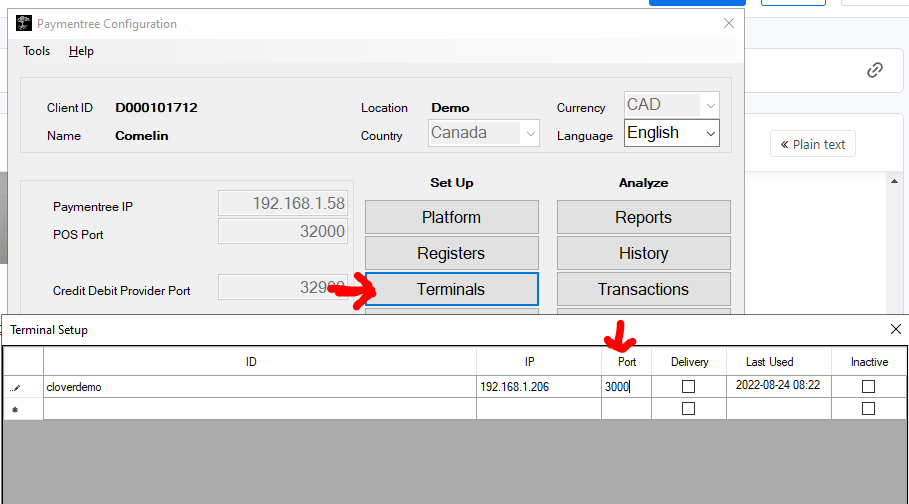
Task: Select the IP cell 192.168.1.206
Action: (539, 386)
